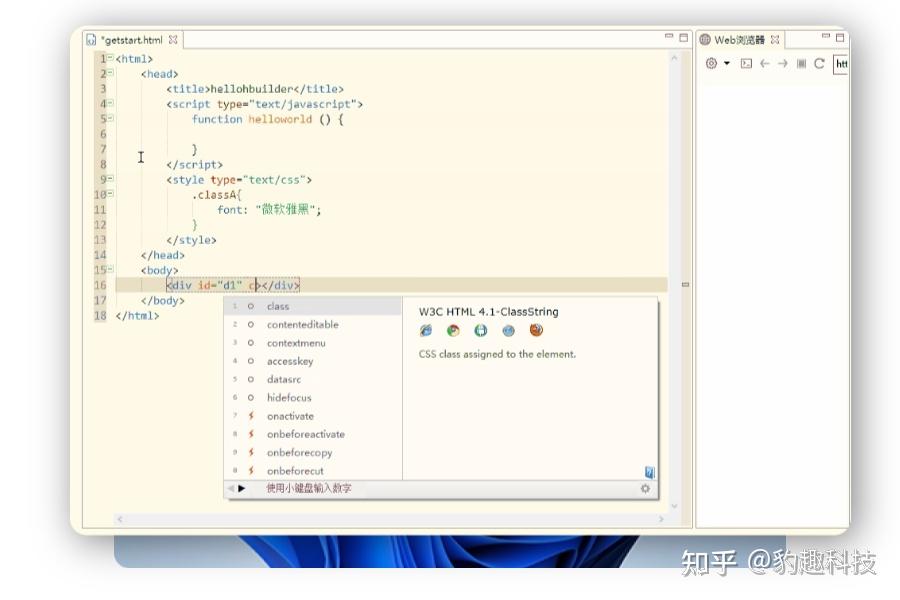Click the '微软雅黑' font value in code
900x600 pixels.
[285, 209]
